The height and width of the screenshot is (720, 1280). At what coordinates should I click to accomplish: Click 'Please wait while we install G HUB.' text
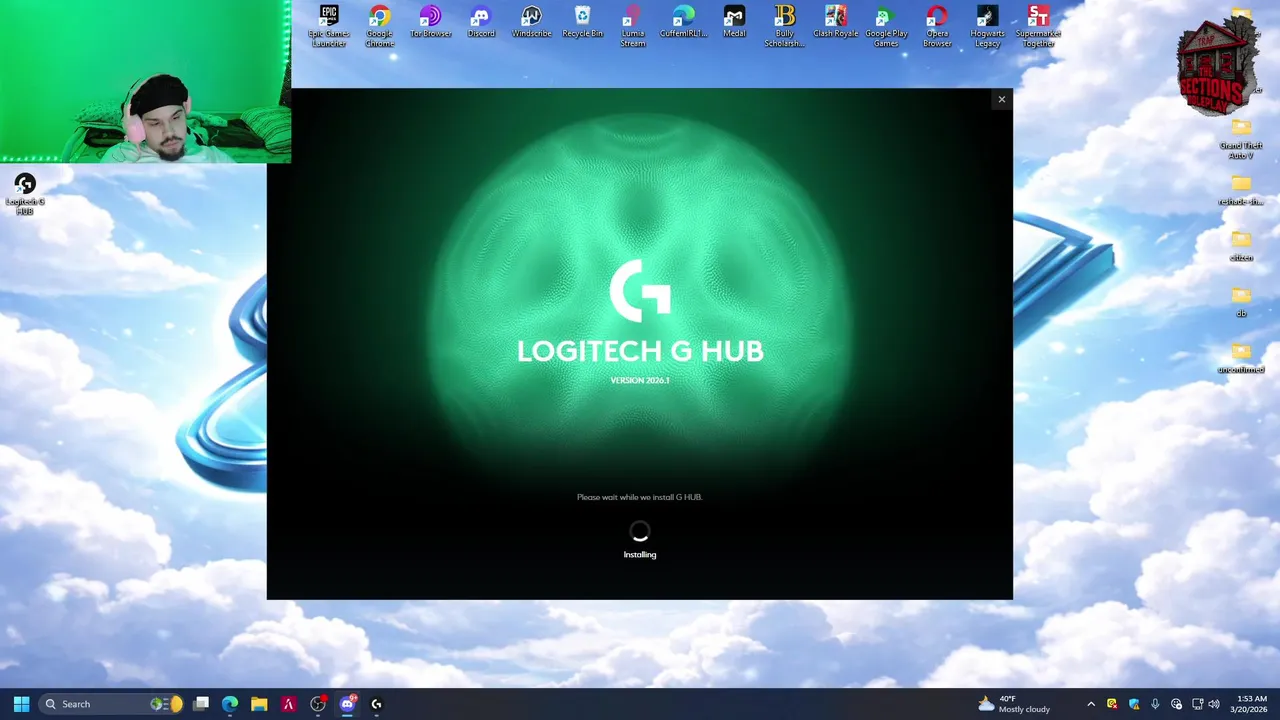640,497
